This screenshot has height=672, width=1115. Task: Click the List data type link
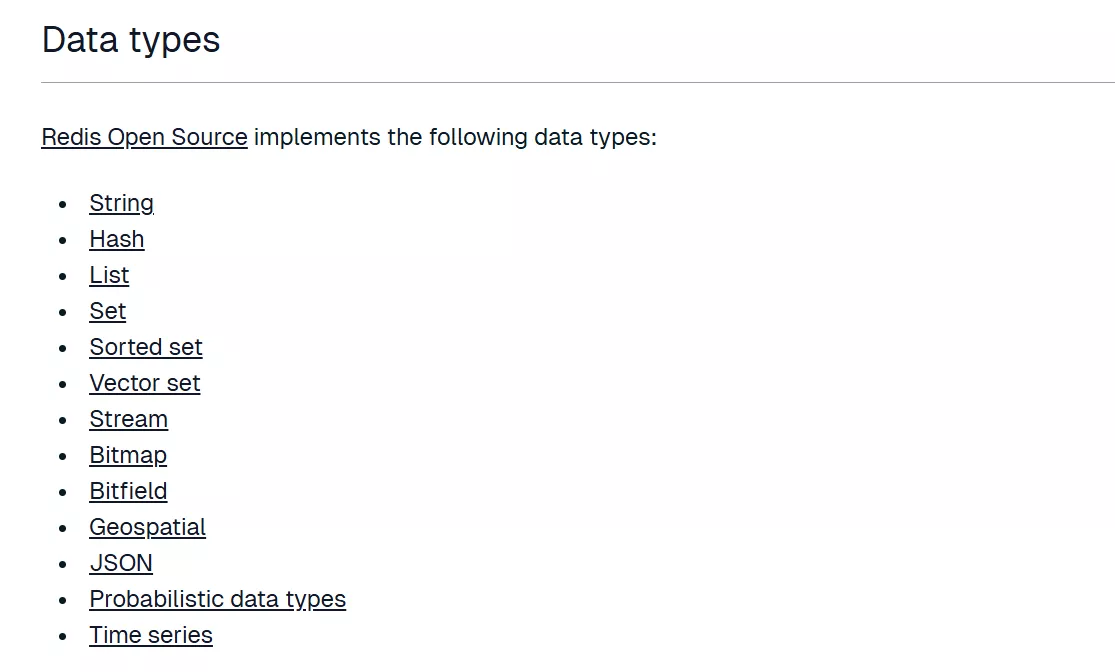coord(109,275)
